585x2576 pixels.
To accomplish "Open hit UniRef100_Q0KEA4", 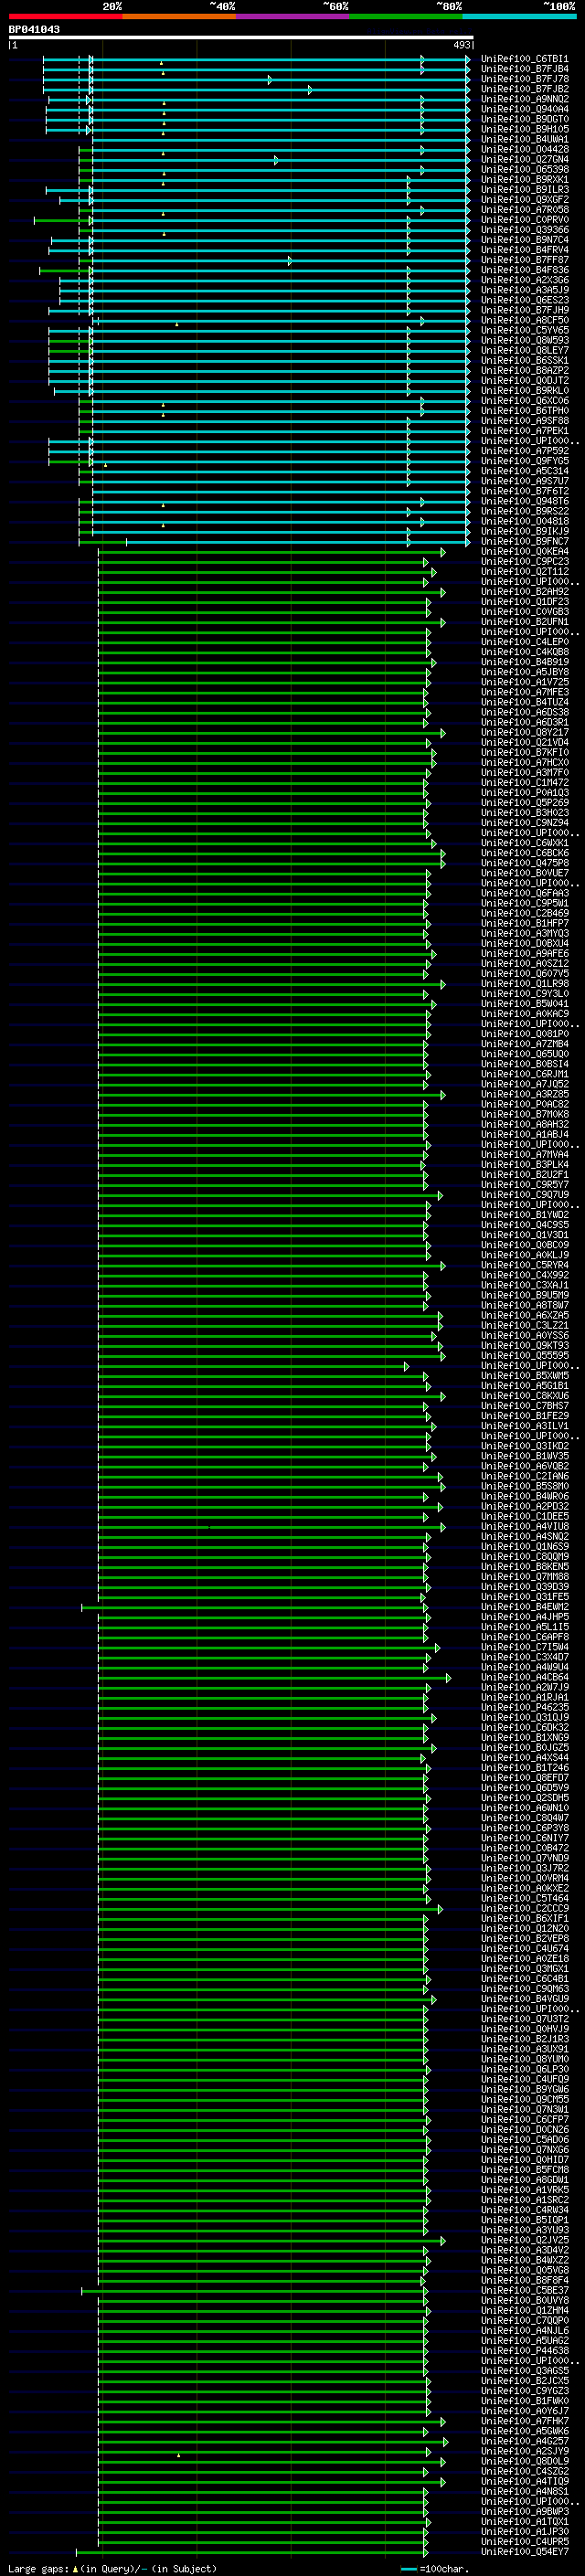I will click(524, 551).
